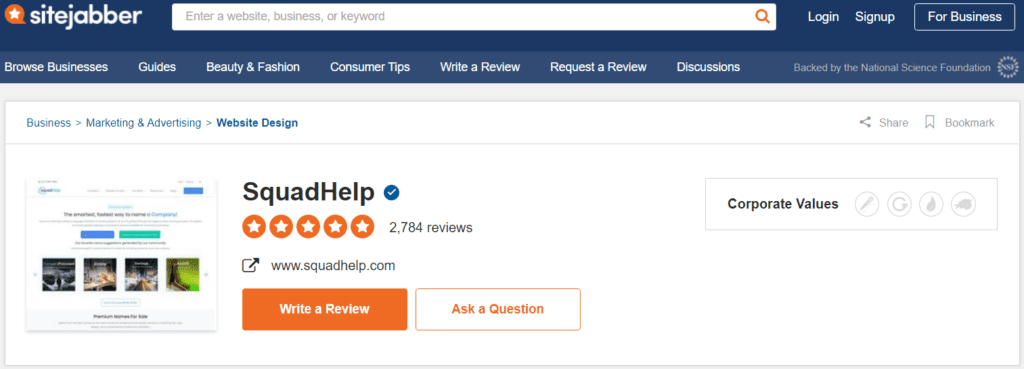Click the National Science Foundation NSF logo

pyautogui.click(x=1008, y=67)
